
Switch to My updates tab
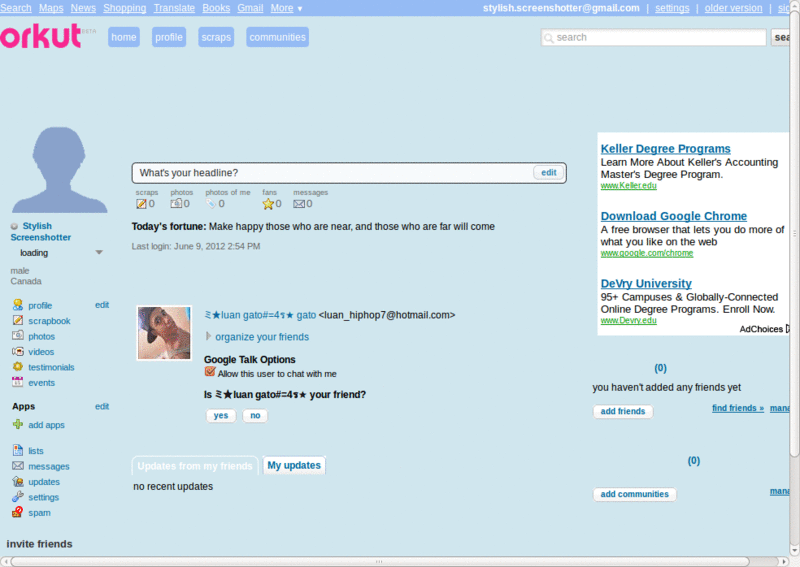point(294,465)
